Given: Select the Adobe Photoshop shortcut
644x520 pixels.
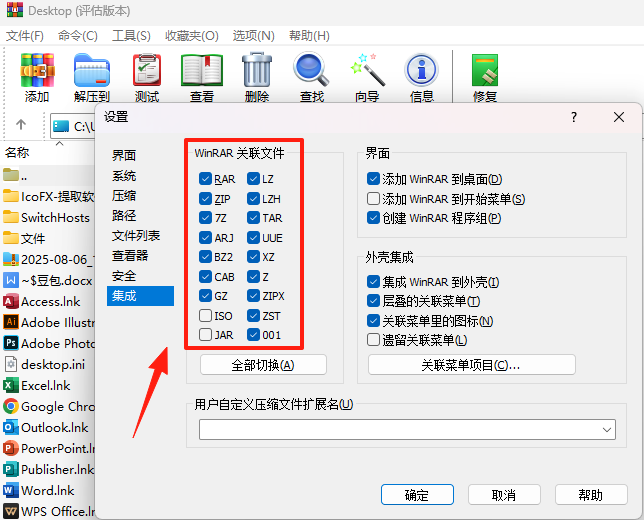Looking at the screenshot, I should (x=49, y=343).
